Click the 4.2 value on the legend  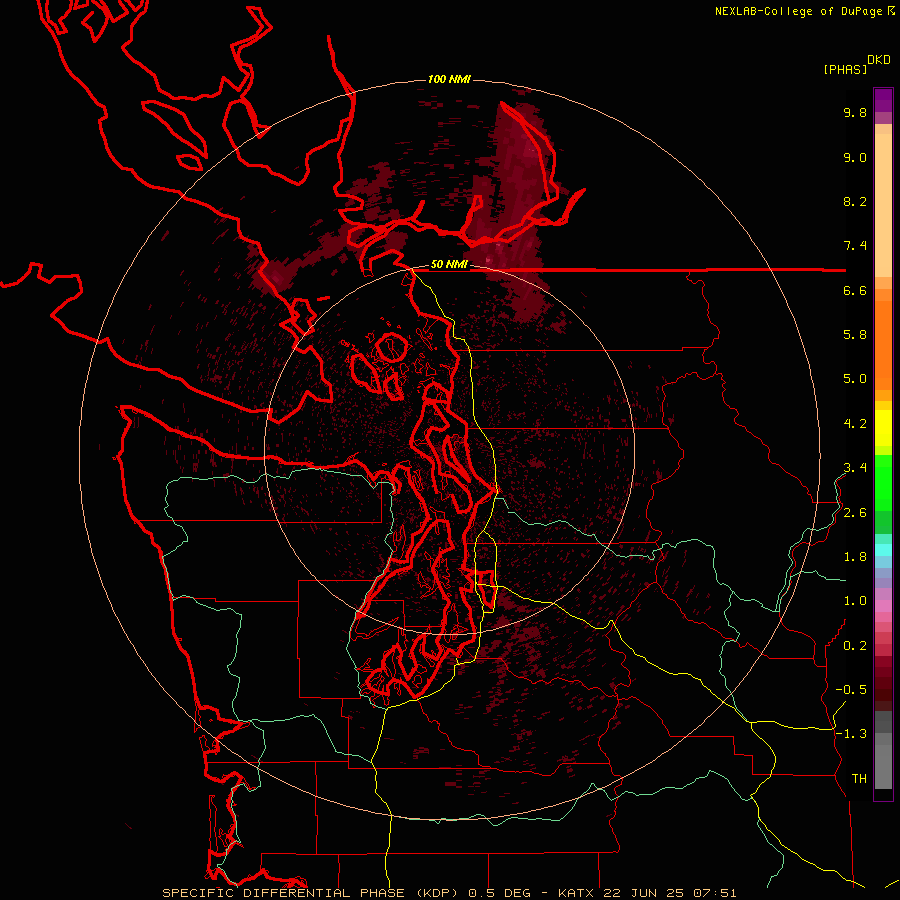(x=855, y=424)
